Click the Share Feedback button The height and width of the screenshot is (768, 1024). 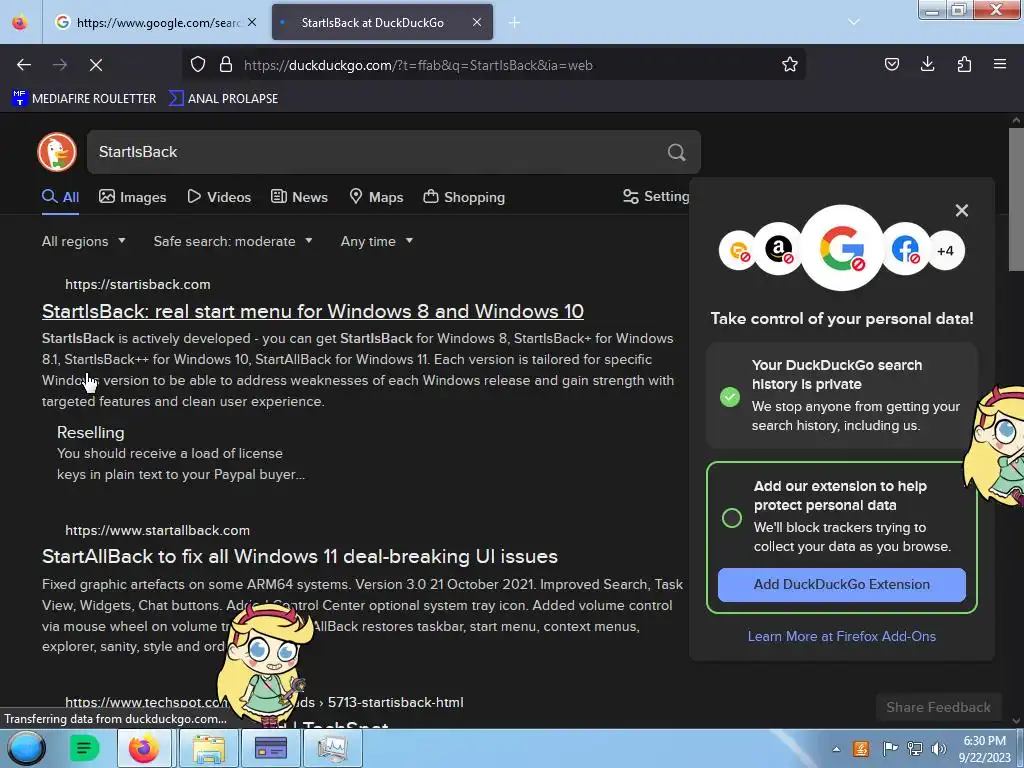[x=938, y=707]
